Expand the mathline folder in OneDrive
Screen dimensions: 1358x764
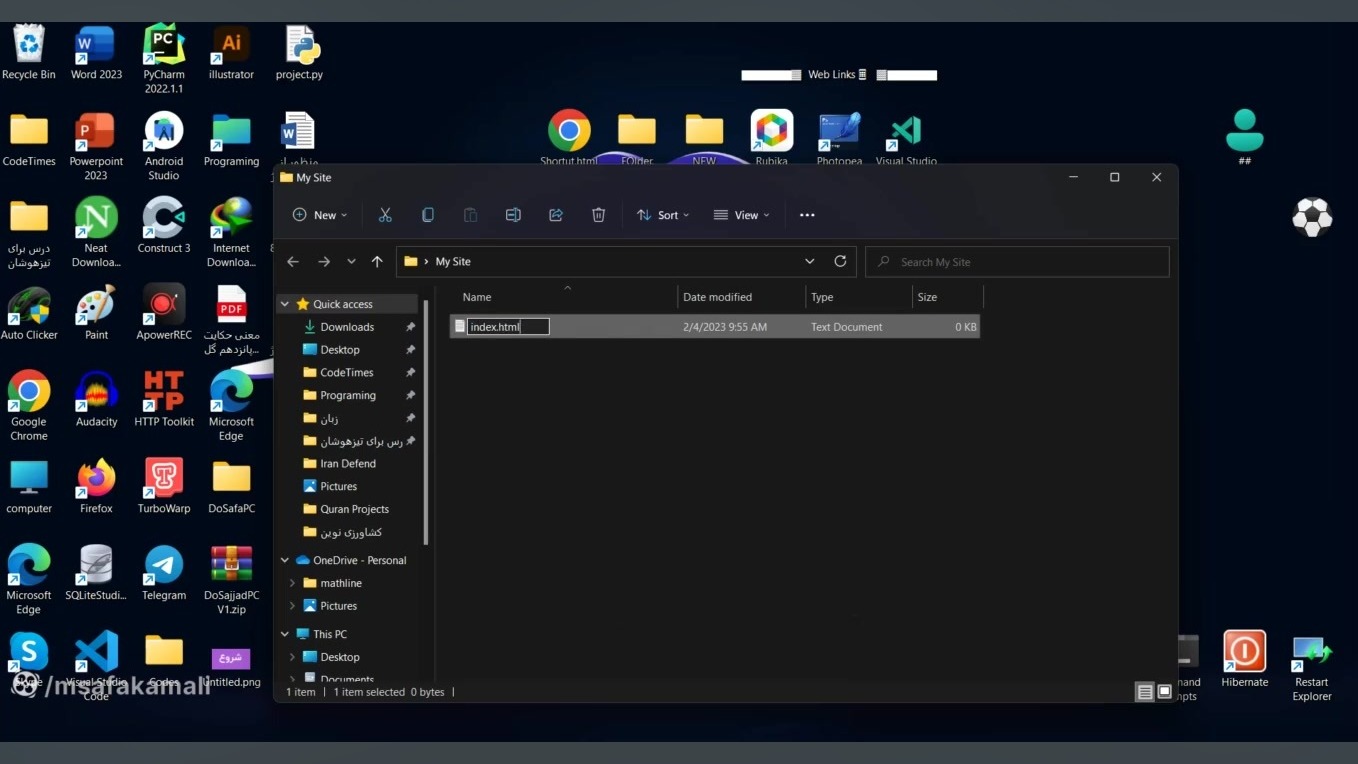pos(292,583)
